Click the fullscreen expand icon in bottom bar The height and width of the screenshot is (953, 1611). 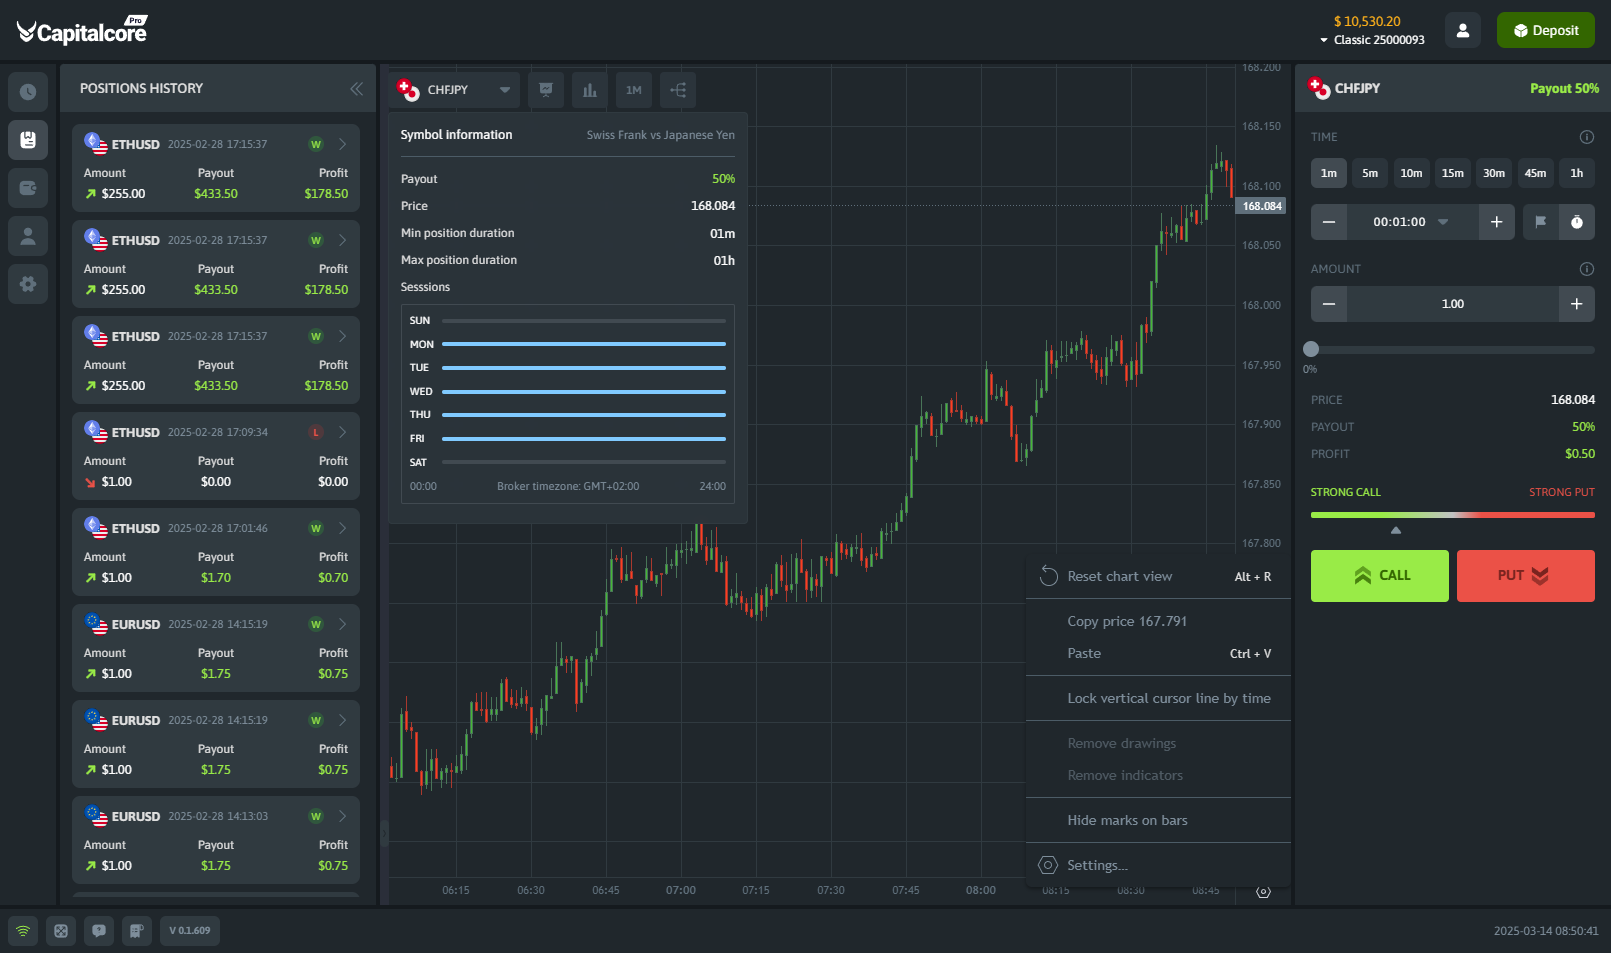(61, 931)
